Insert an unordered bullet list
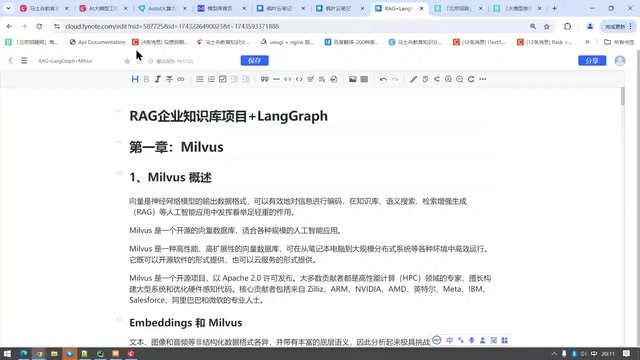This screenshot has height=360, width=640. [200, 79]
